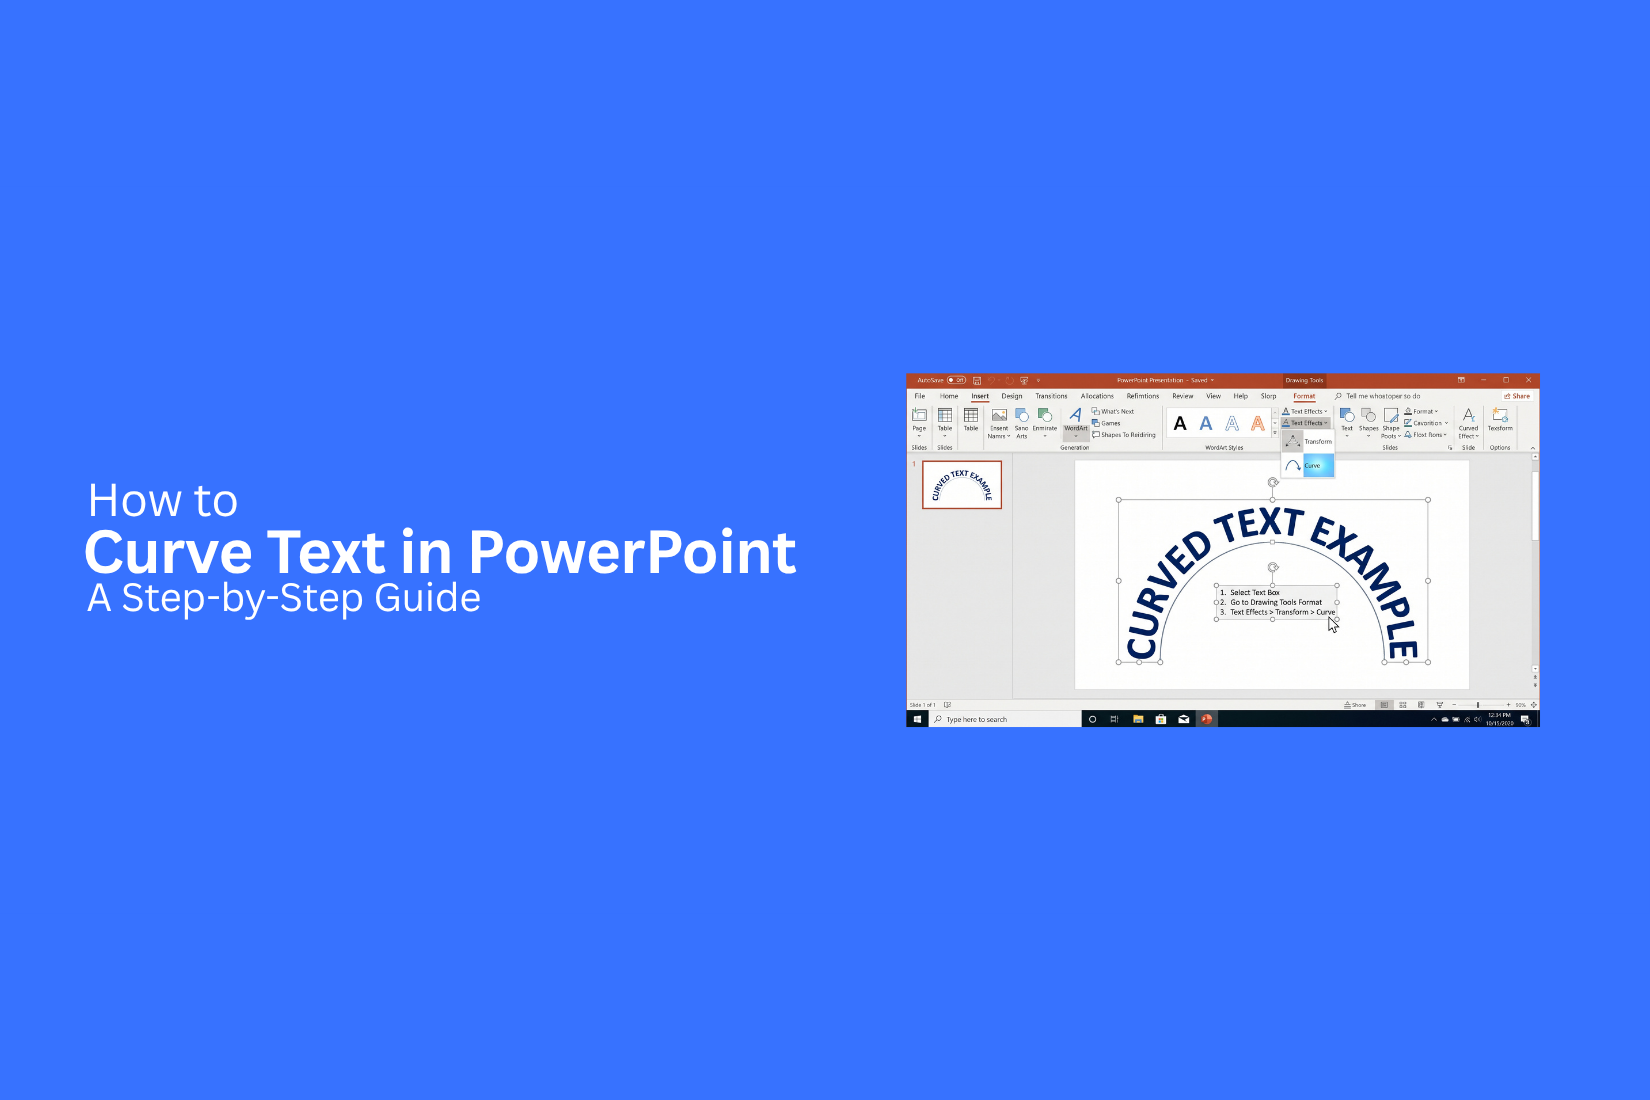Switch to the Home ribbon tab

(949, 396)
